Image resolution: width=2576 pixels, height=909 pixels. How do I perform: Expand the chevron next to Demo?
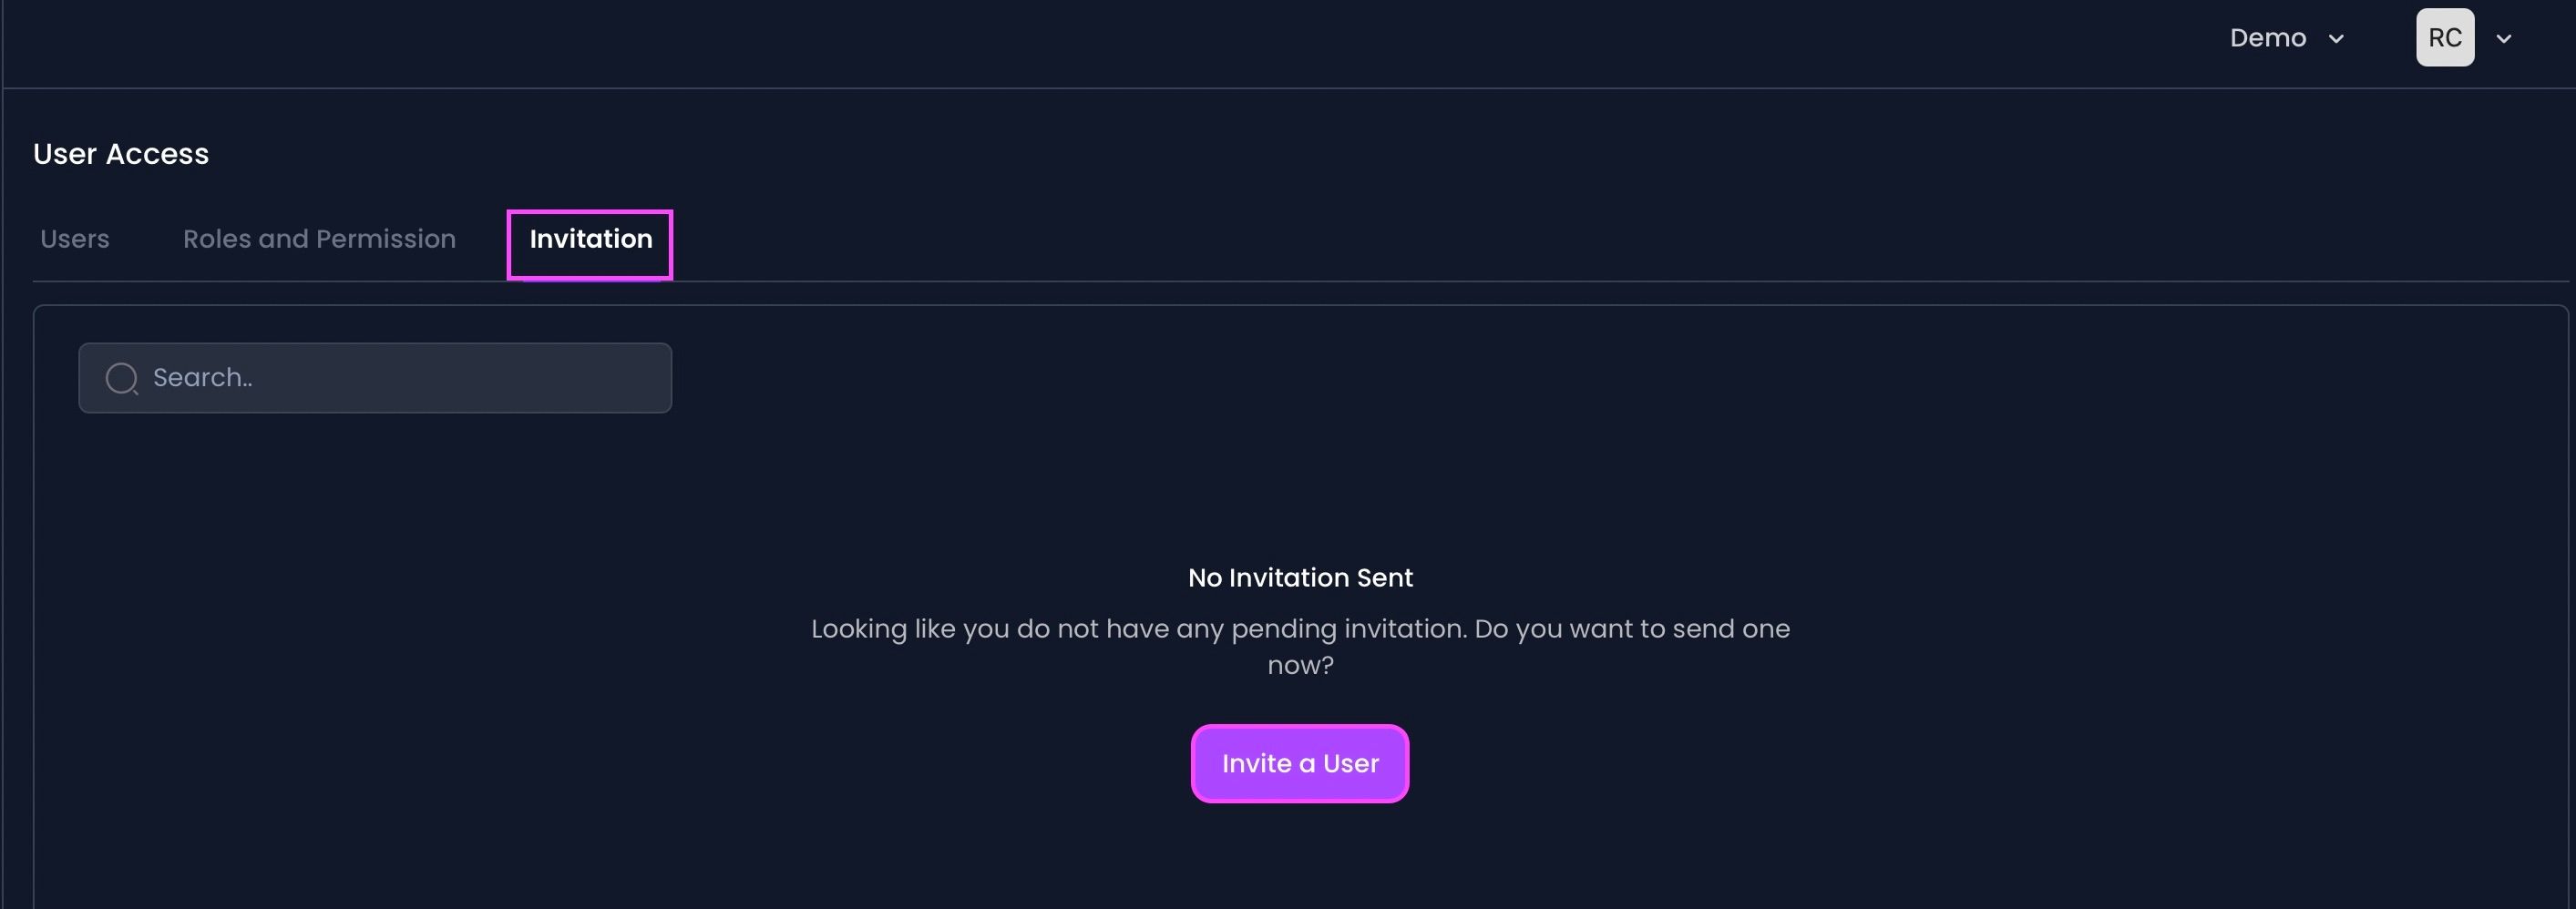2336,39
